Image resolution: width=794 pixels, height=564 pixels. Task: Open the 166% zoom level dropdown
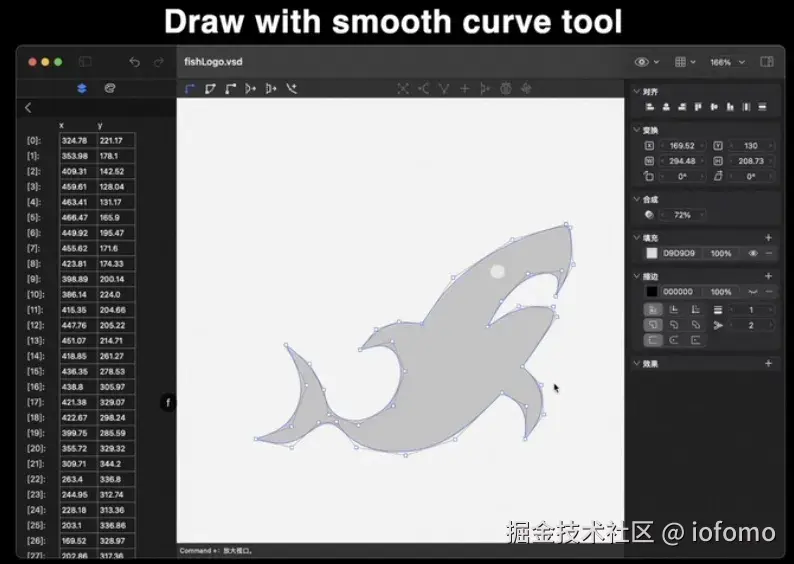727,62
